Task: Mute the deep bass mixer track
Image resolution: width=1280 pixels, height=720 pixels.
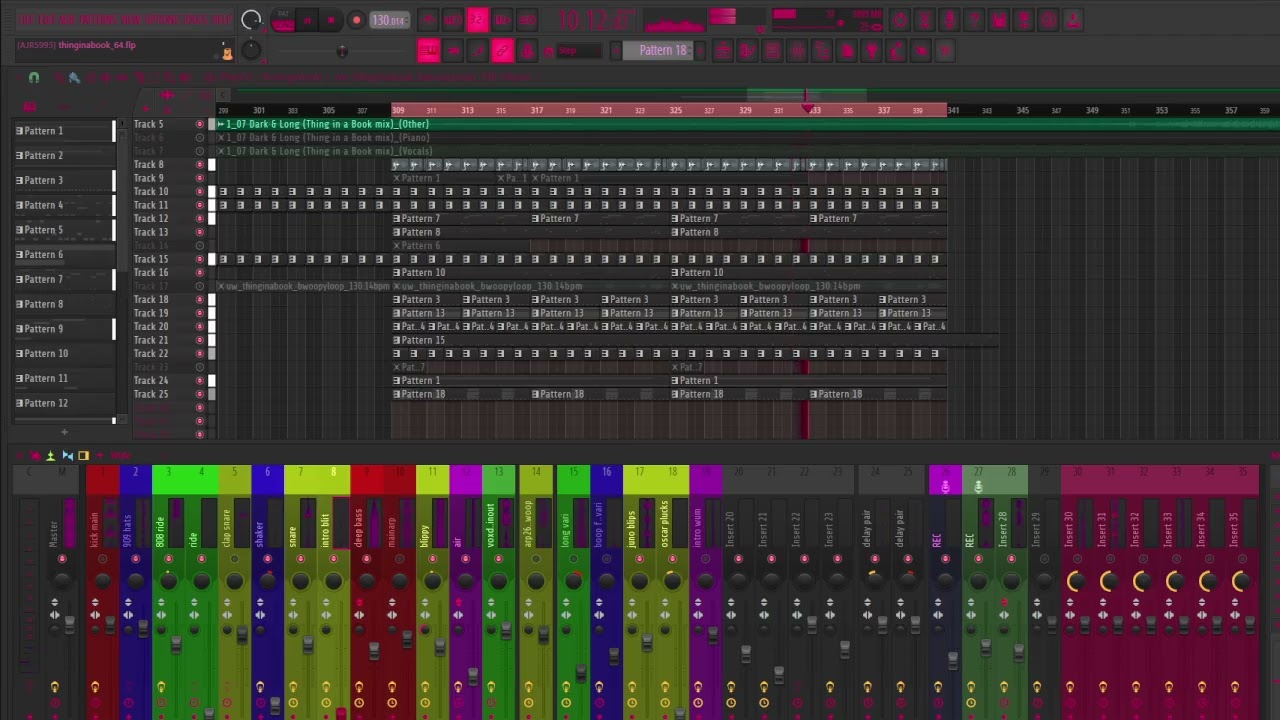Action: 366,559
